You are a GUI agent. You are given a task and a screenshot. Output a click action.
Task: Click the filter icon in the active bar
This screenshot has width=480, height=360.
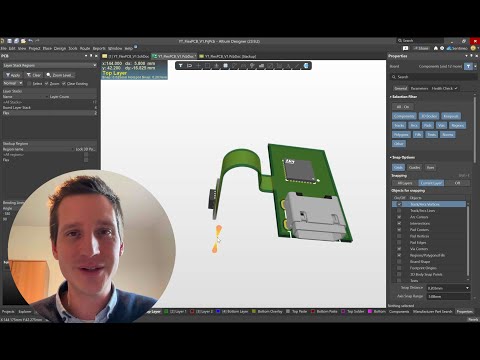180,66
